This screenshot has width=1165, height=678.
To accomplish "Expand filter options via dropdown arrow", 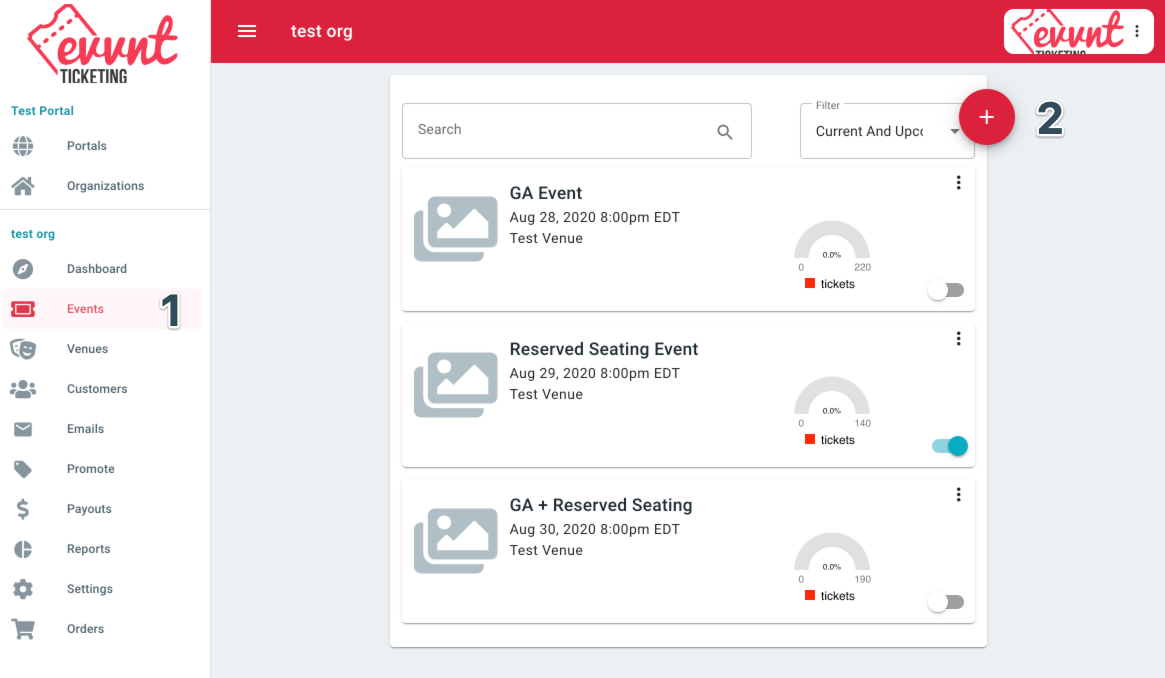I will 954,132.
